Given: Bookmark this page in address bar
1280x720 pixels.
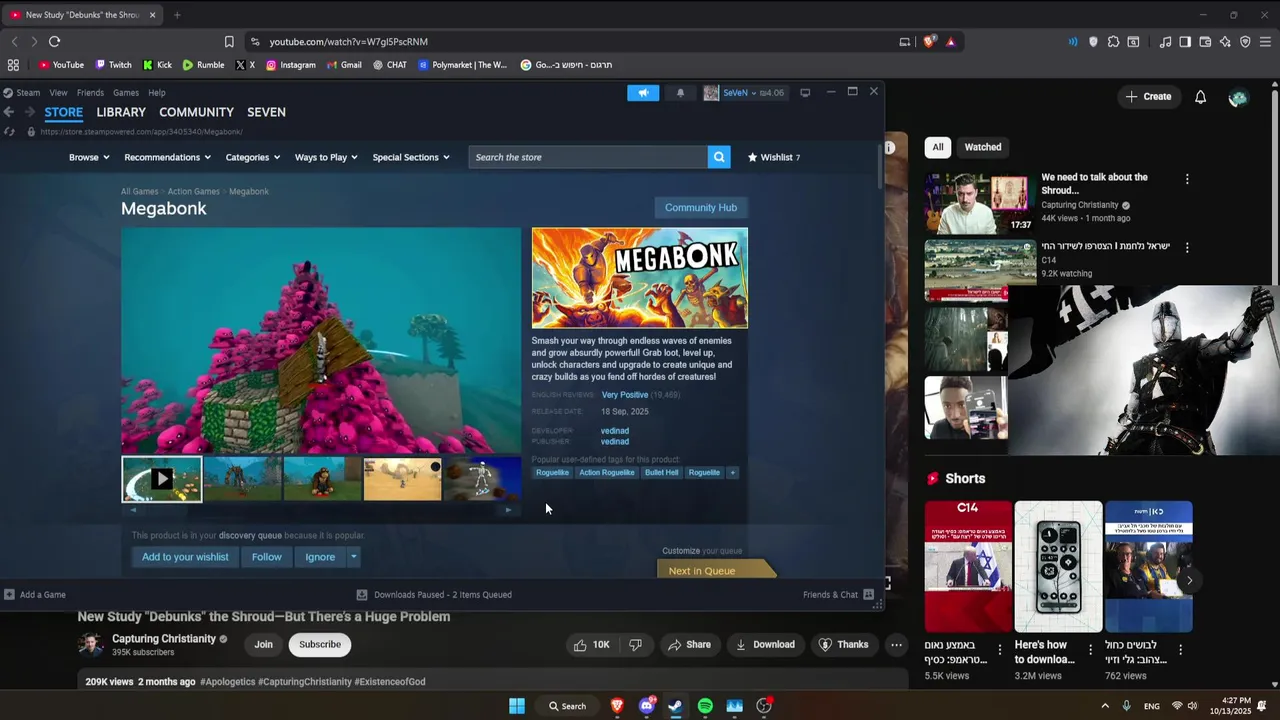Looking at the screenshot, I should point(229,42).
